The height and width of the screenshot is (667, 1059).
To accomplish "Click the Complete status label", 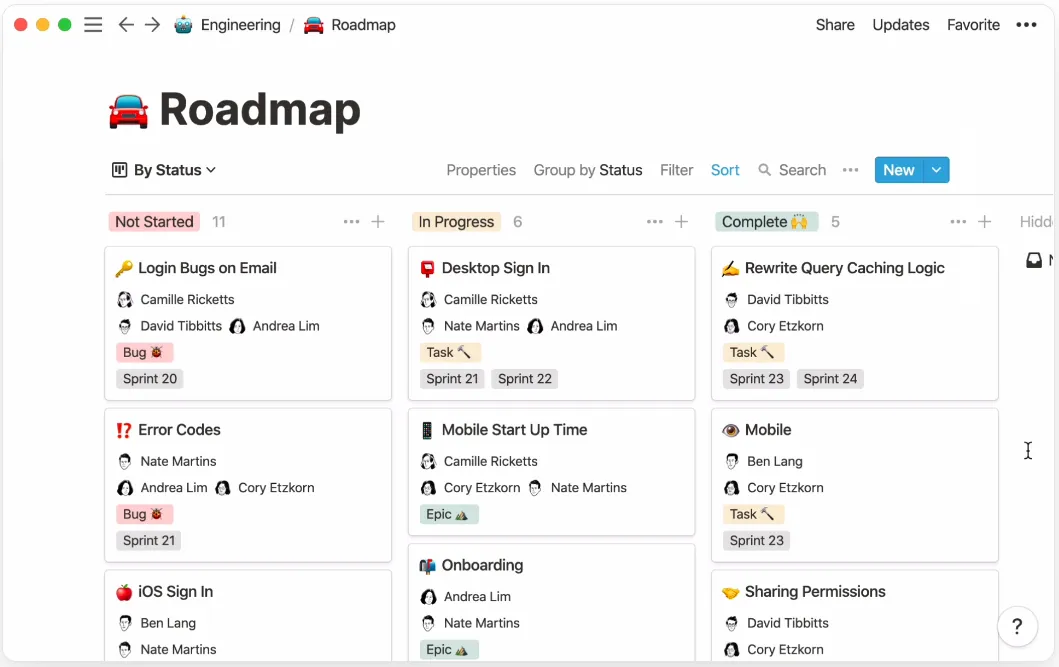I will (766, 221).
